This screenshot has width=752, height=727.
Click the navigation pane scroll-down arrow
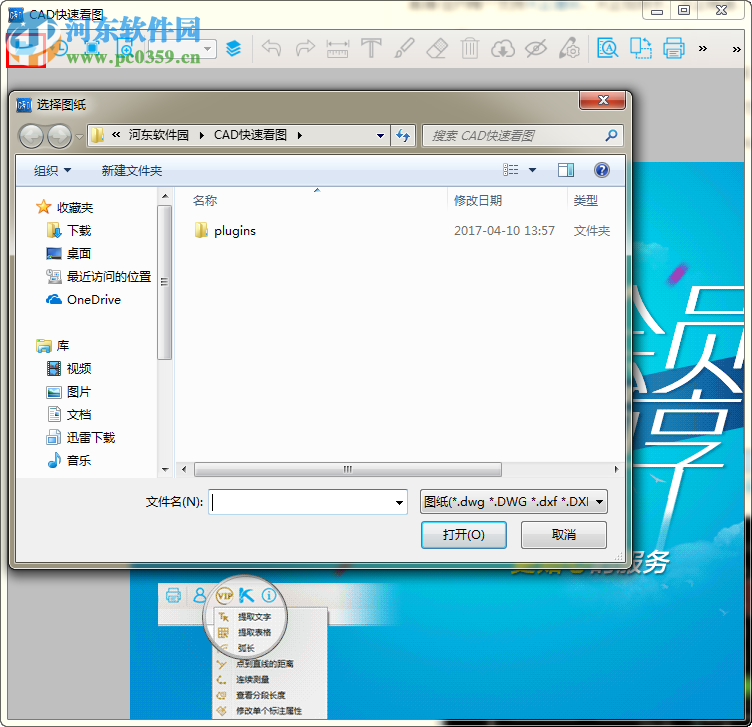click(x=165, y=469)
